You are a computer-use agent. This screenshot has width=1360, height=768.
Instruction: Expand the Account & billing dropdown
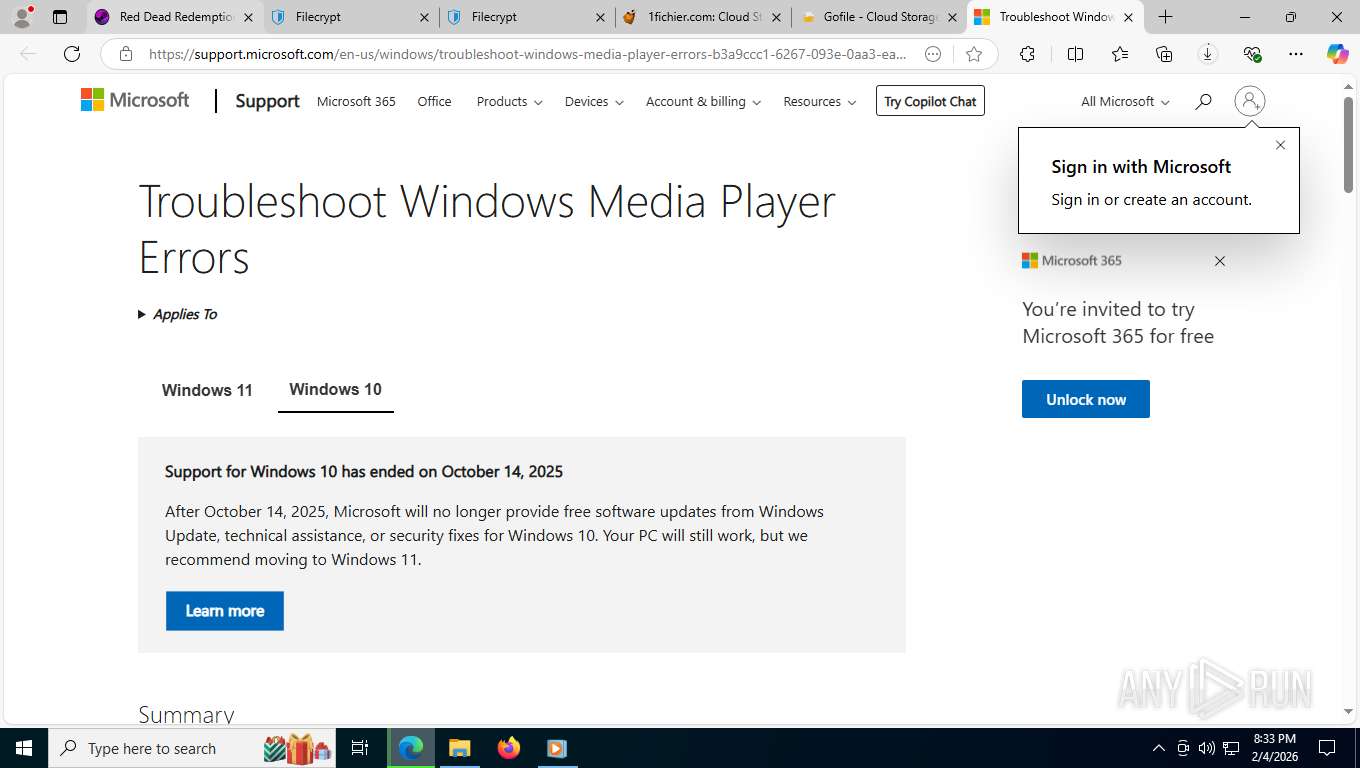[703, 101]
